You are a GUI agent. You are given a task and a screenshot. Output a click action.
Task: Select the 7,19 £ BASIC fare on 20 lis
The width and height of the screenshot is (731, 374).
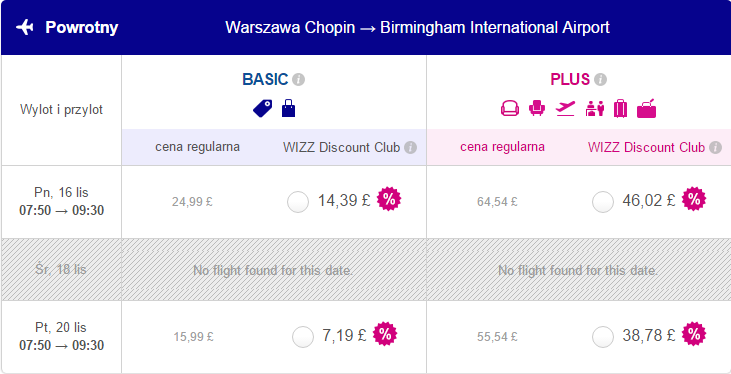pyautogui.click(x=303, y=337)
